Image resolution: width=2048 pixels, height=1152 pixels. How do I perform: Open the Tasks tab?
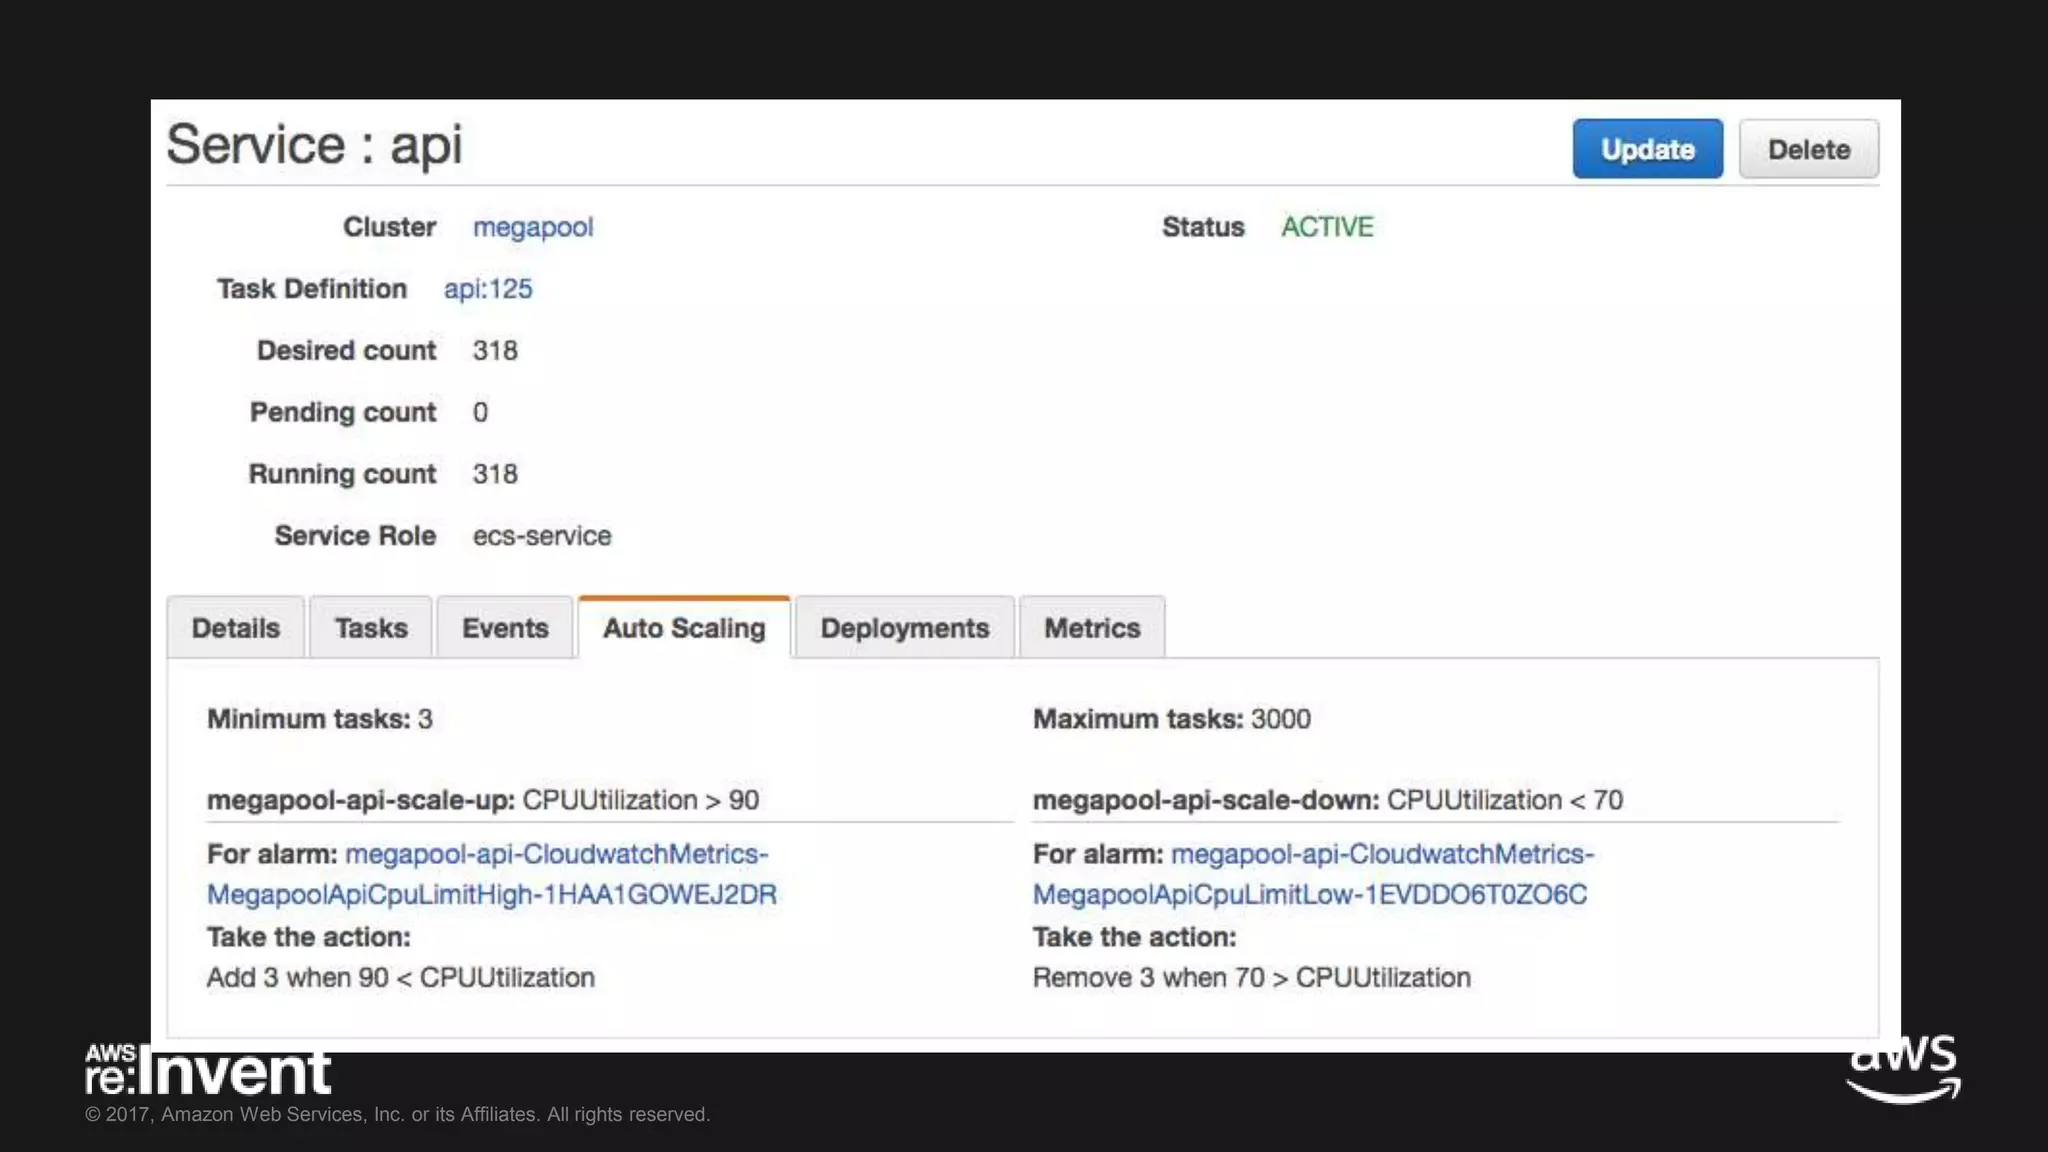click(371, 628)
